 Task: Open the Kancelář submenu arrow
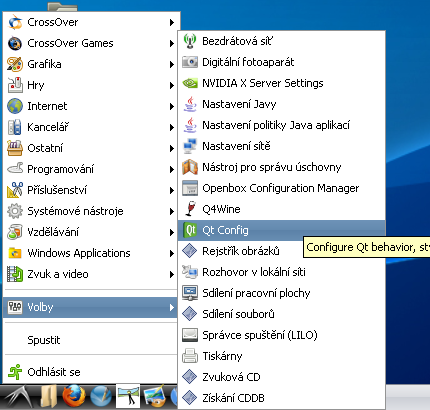(x=172, y=127)
